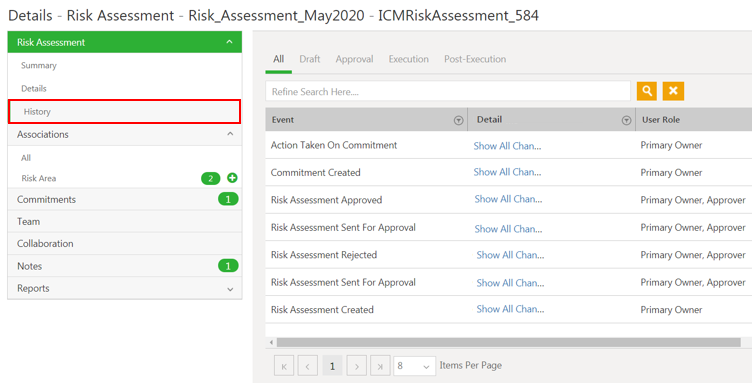
Task: Show all changes for Risk Assessment Approved
Action: [x=508, y=199]
